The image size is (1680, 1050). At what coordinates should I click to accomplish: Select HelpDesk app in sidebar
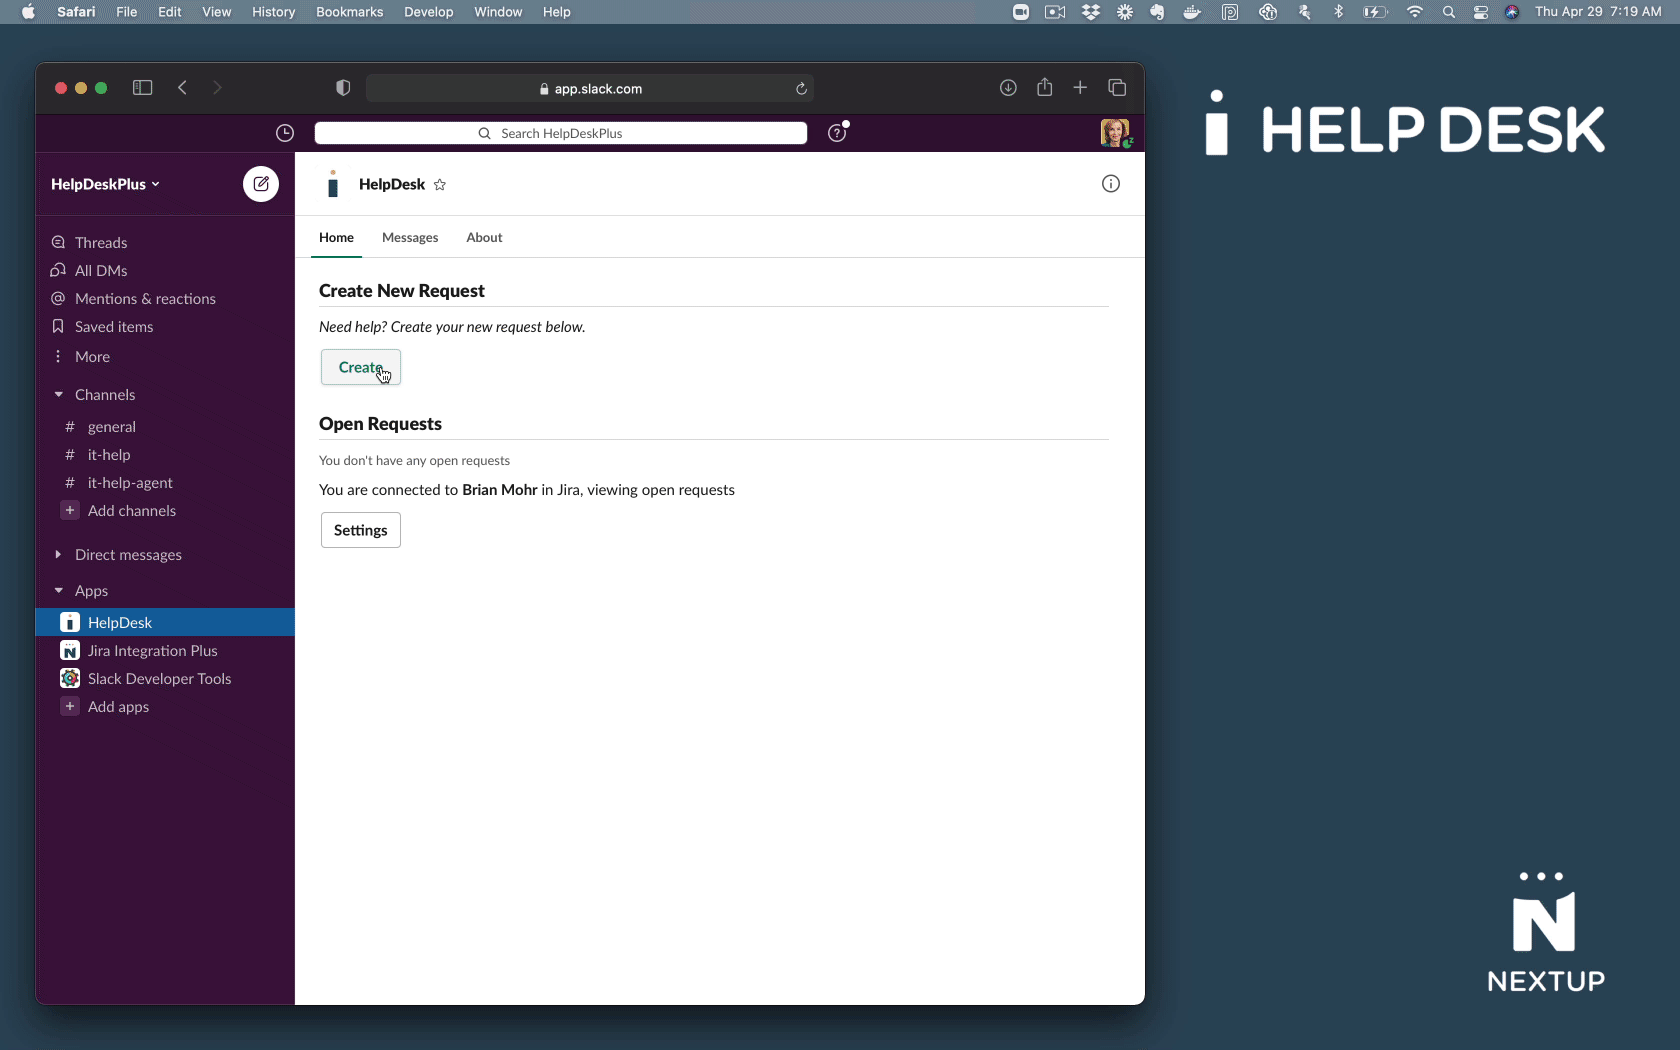[165, 623]
